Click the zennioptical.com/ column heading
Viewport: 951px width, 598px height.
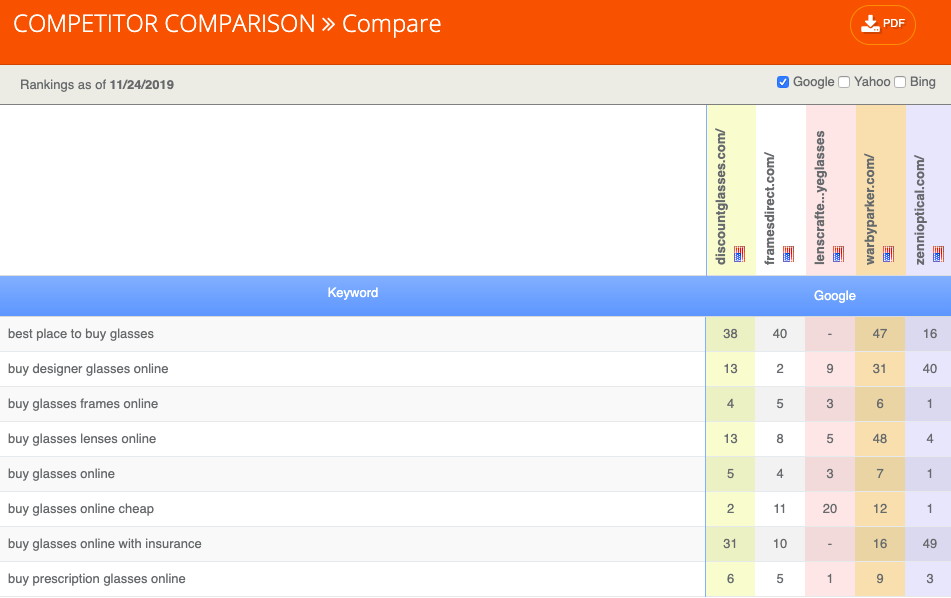(x=919, y=210)
